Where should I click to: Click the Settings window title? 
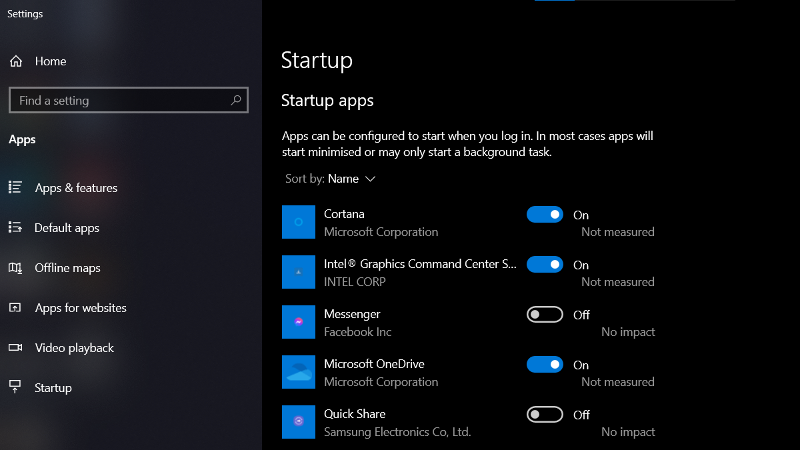click(25, 14)
